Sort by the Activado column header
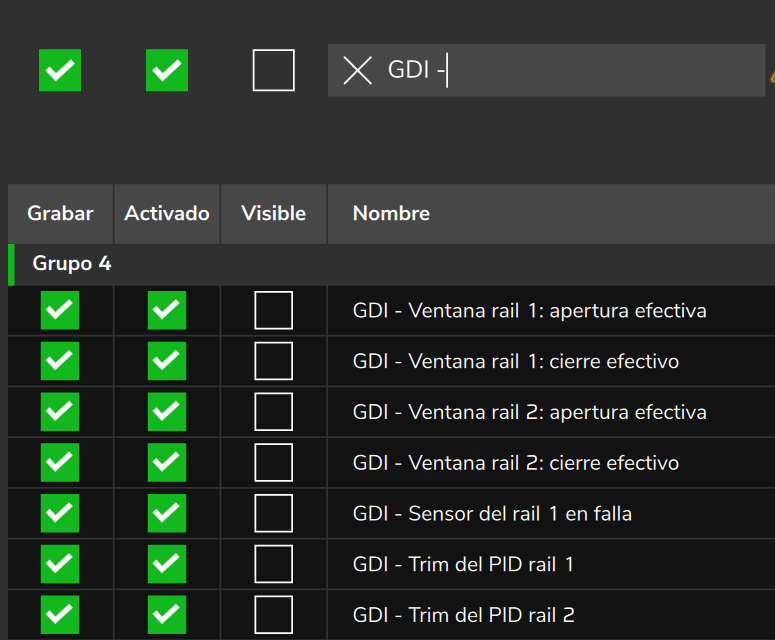Viewport: 775px width, 640px height. coord(167,213)
